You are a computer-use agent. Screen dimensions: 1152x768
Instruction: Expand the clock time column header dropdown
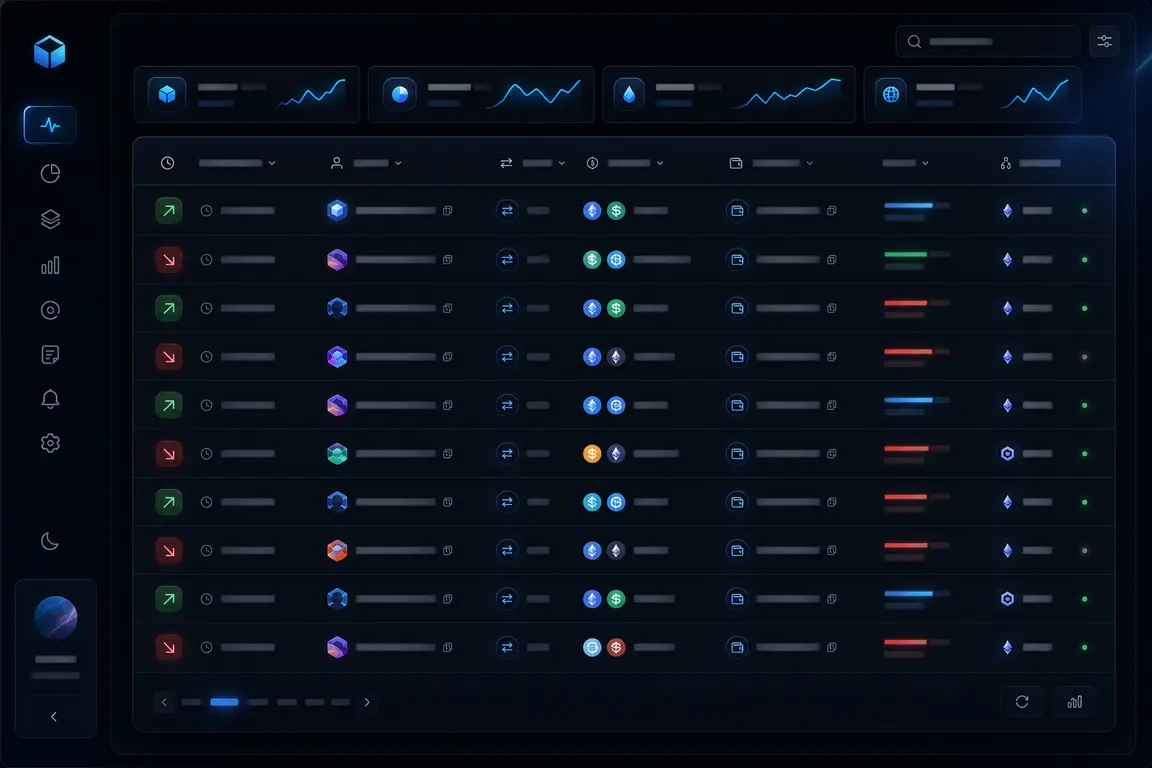point(272,163)
